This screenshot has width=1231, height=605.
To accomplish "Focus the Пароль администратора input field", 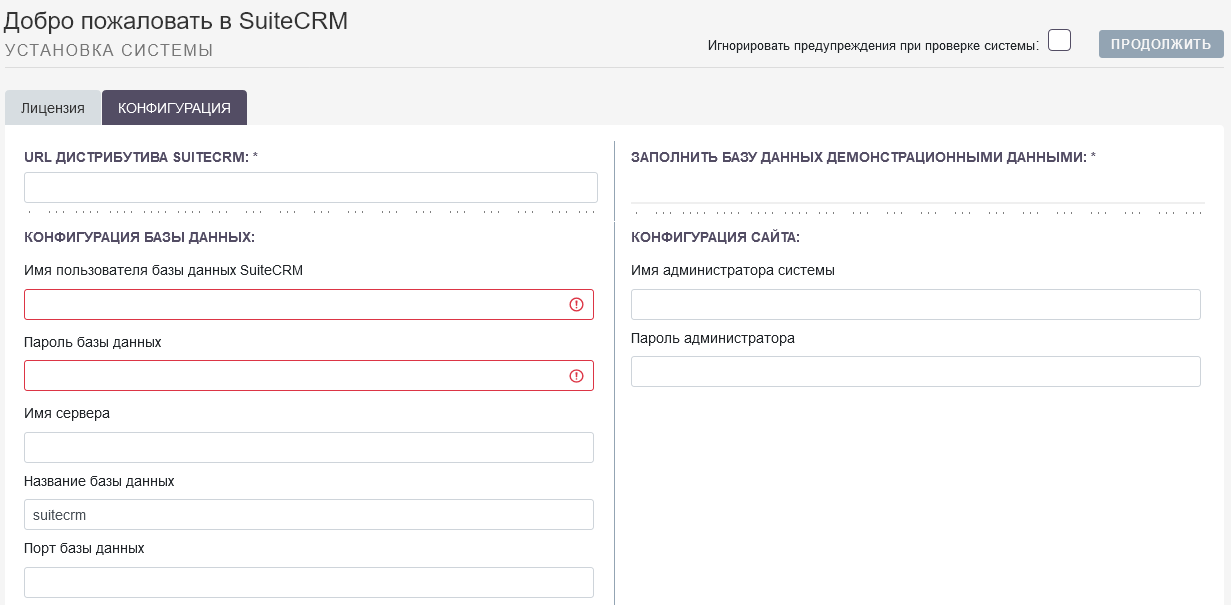I will 915,371.
